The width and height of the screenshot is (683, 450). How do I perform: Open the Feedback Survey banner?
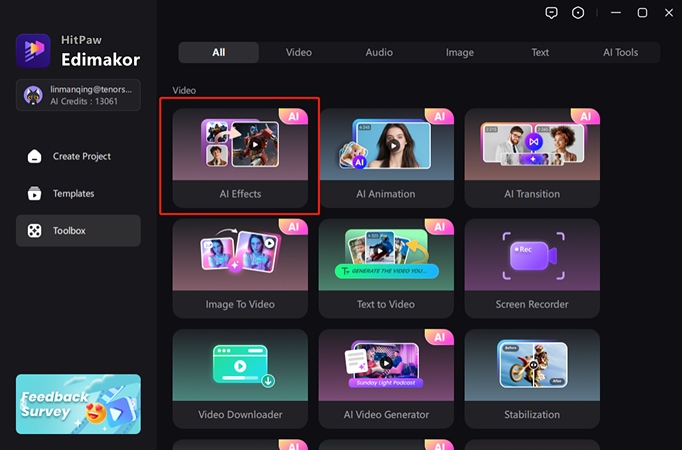point(78,404)
